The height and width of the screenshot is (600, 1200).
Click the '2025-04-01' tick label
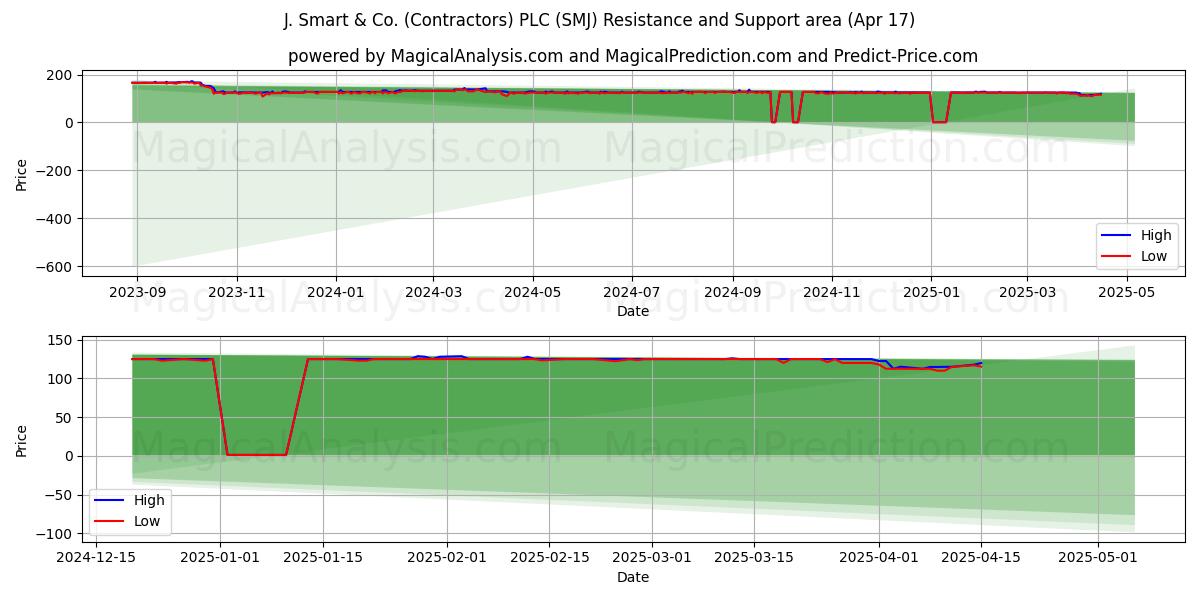point(878,556)
